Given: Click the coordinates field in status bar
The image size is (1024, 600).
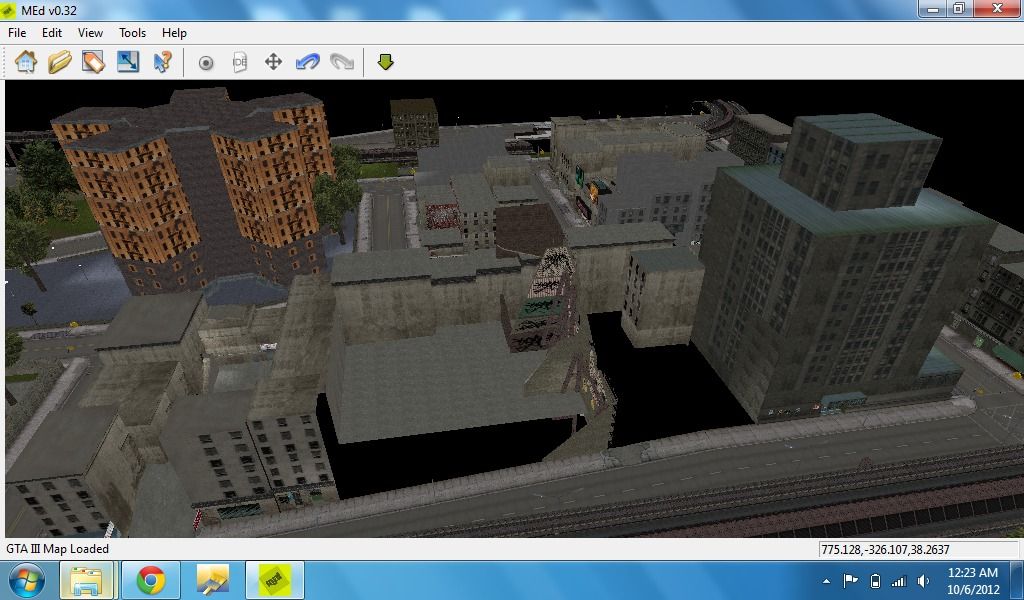Looking at the screenshot, I should click(x=917, y=549).
